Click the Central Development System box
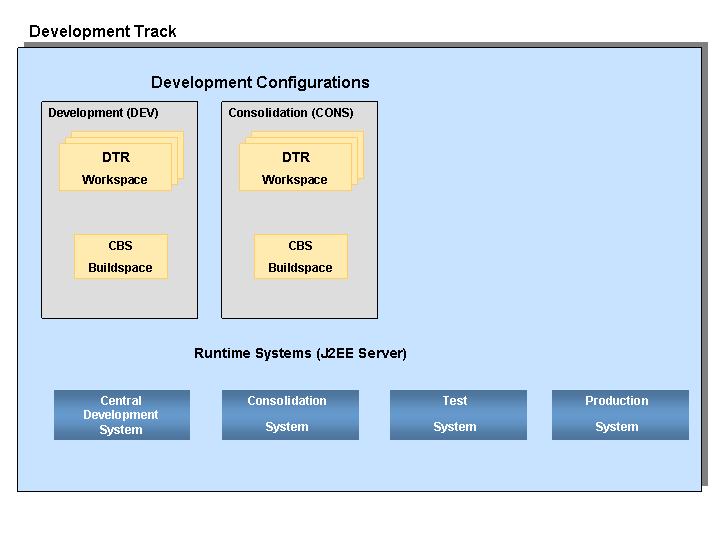Image resolution: width=720 pixels, height=540 pixels. [x=121, y=415]
